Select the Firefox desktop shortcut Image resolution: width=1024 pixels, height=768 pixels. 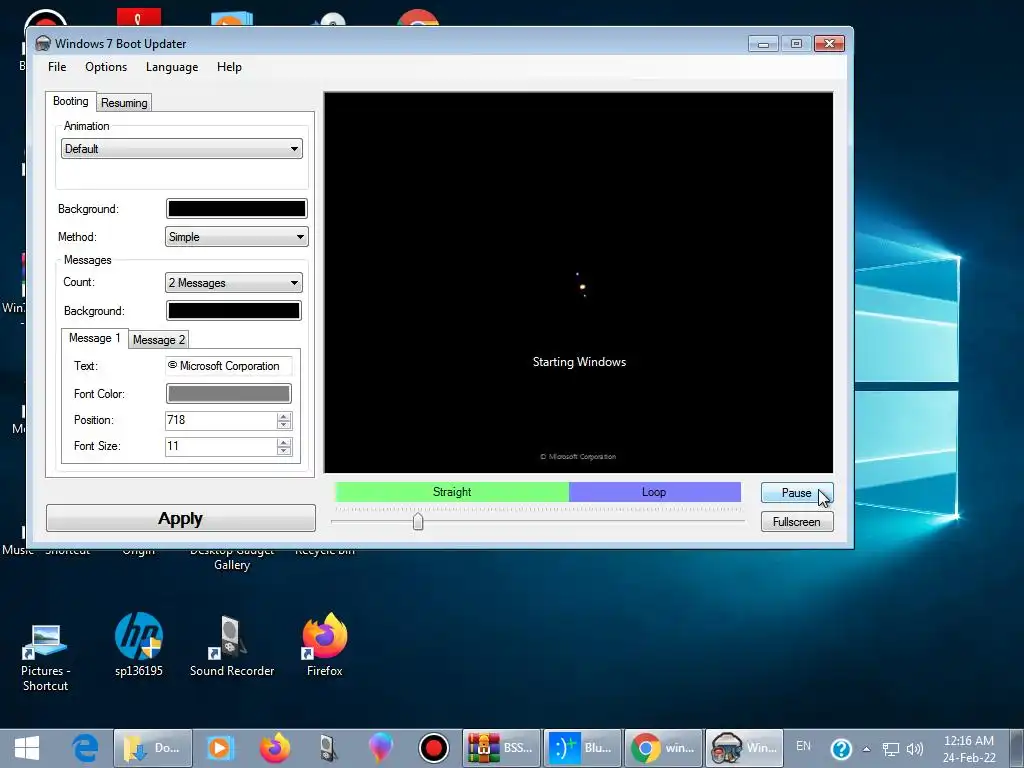(x=325, y=645)
